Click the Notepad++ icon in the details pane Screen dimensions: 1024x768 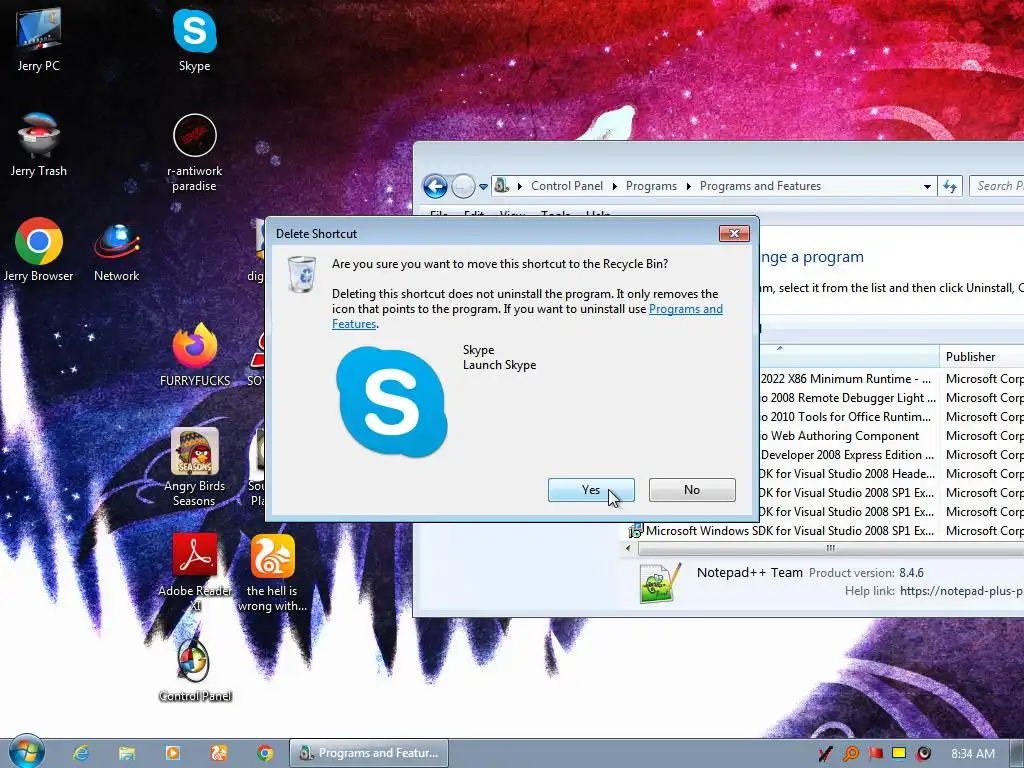(660, 583)
